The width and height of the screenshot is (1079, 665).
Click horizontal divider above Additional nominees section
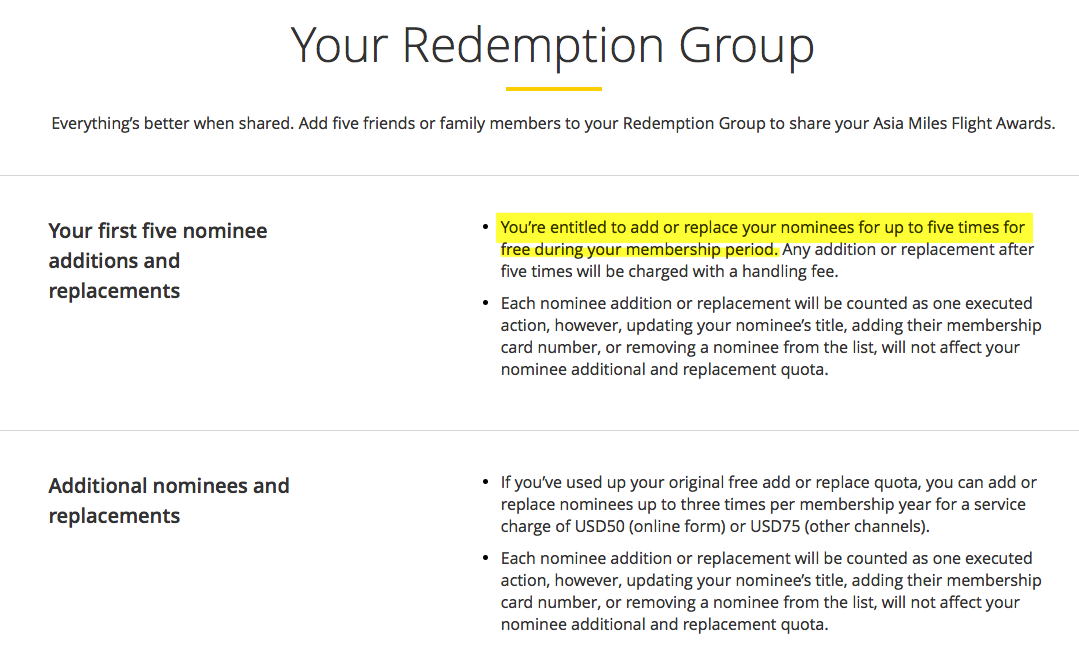coord(540,430)
